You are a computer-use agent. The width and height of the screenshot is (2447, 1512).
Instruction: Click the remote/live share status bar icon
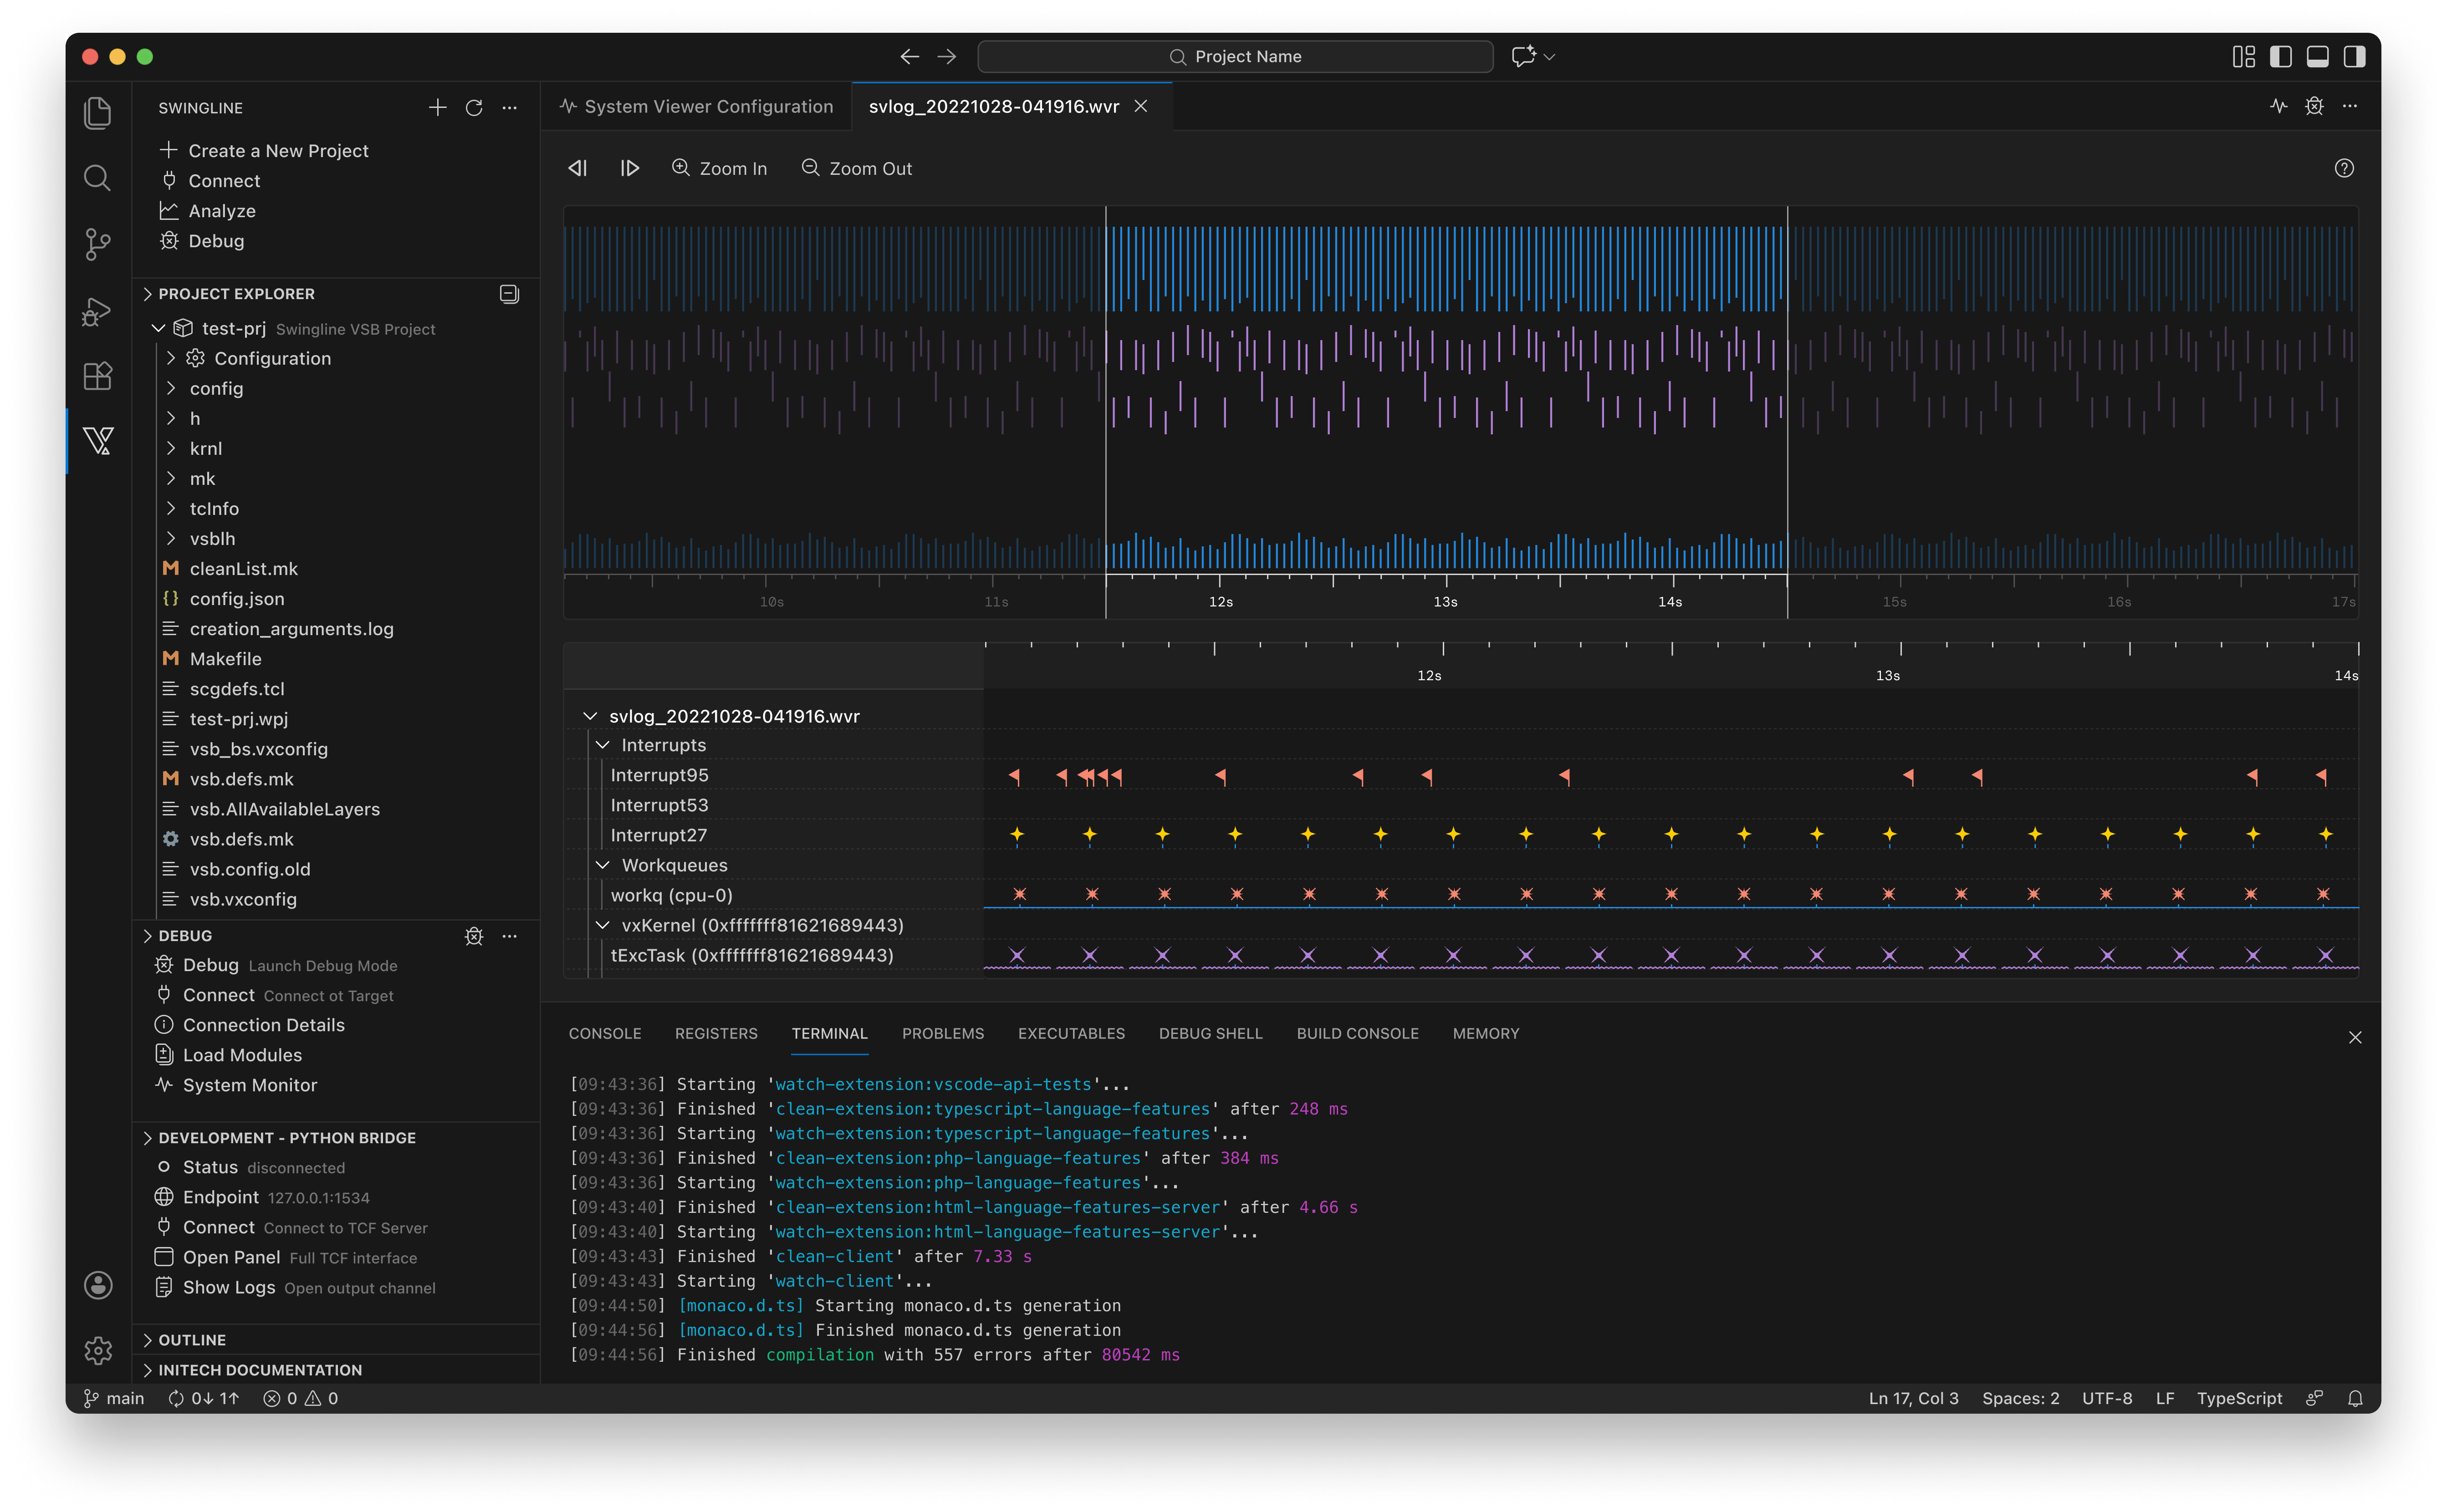point(2314,1399)
